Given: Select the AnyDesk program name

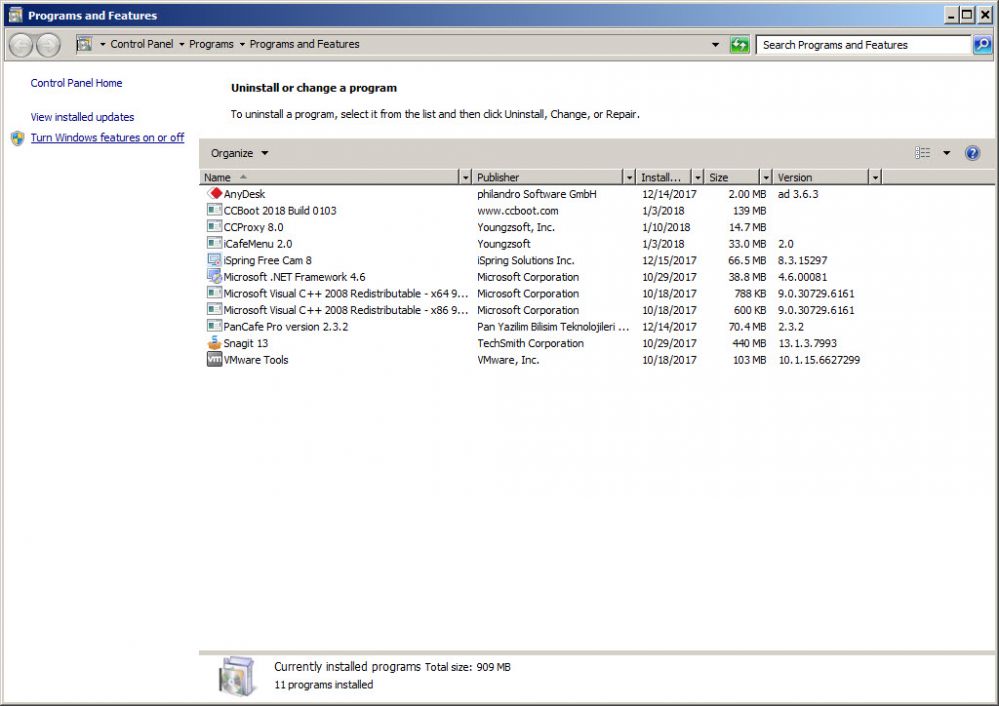Looking at the screenshot, I should point(244,194).
